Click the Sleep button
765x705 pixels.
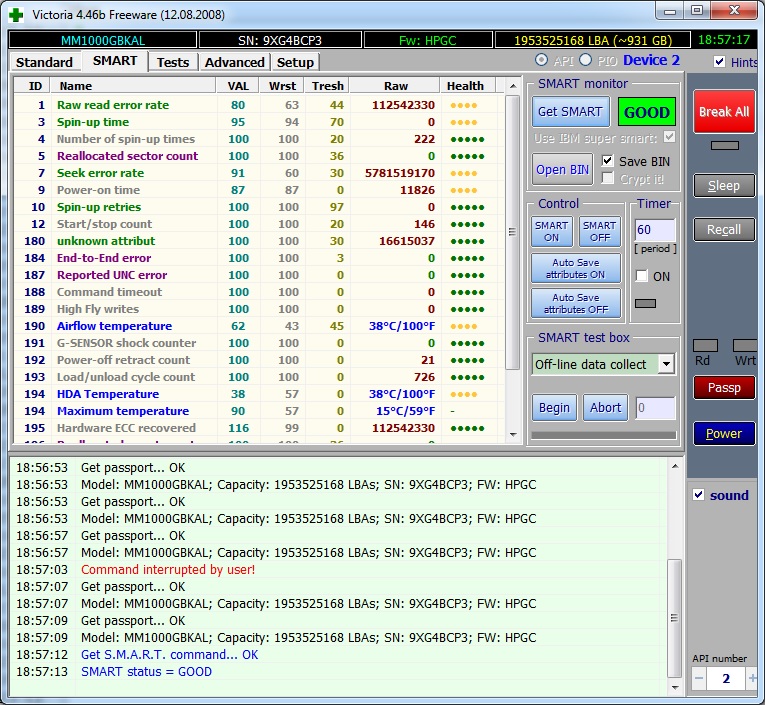(x=724, y=185)
